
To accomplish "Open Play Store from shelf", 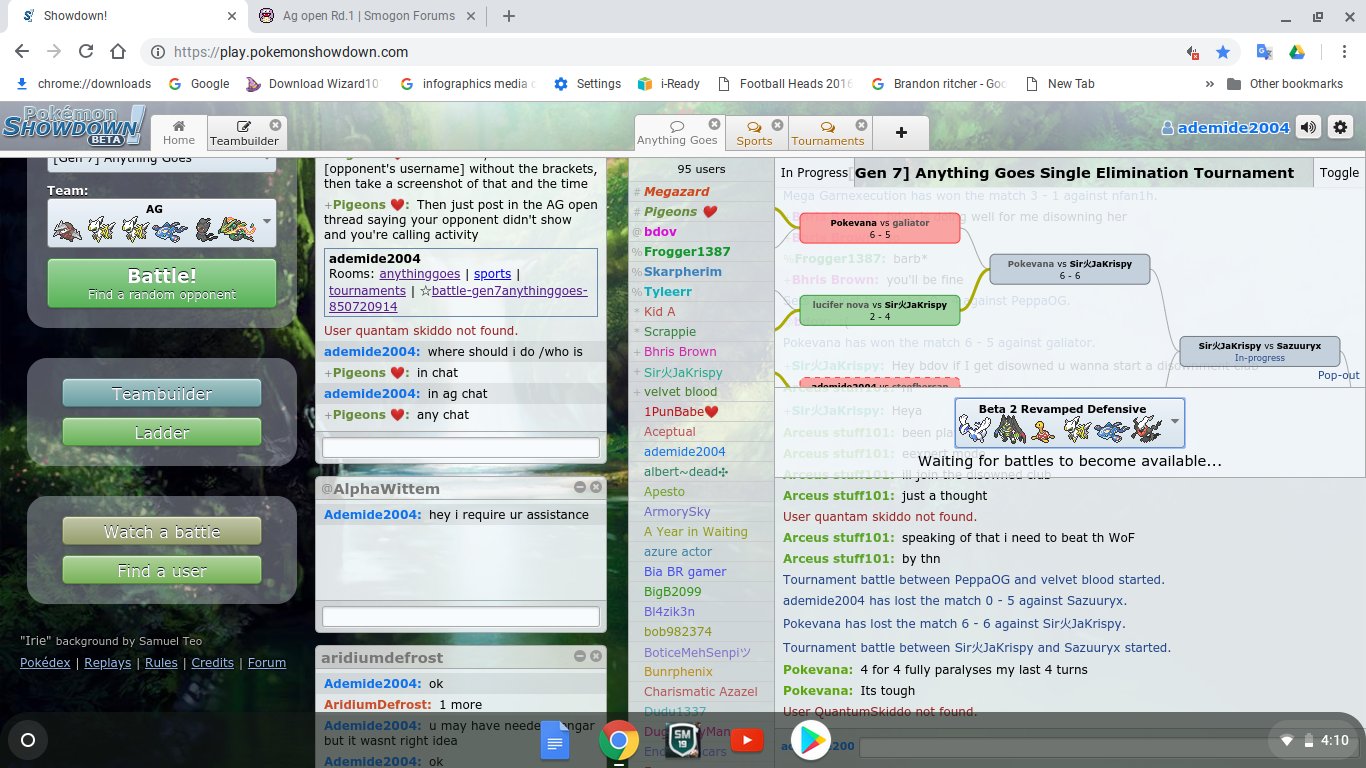I will coord(811,741).
